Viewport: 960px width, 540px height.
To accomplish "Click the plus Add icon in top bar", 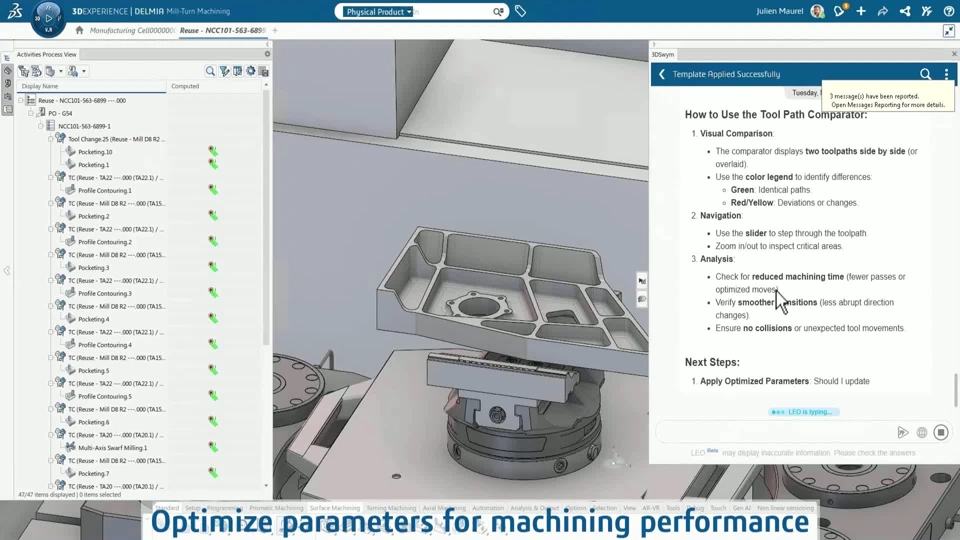I will [x=861, y=11].
